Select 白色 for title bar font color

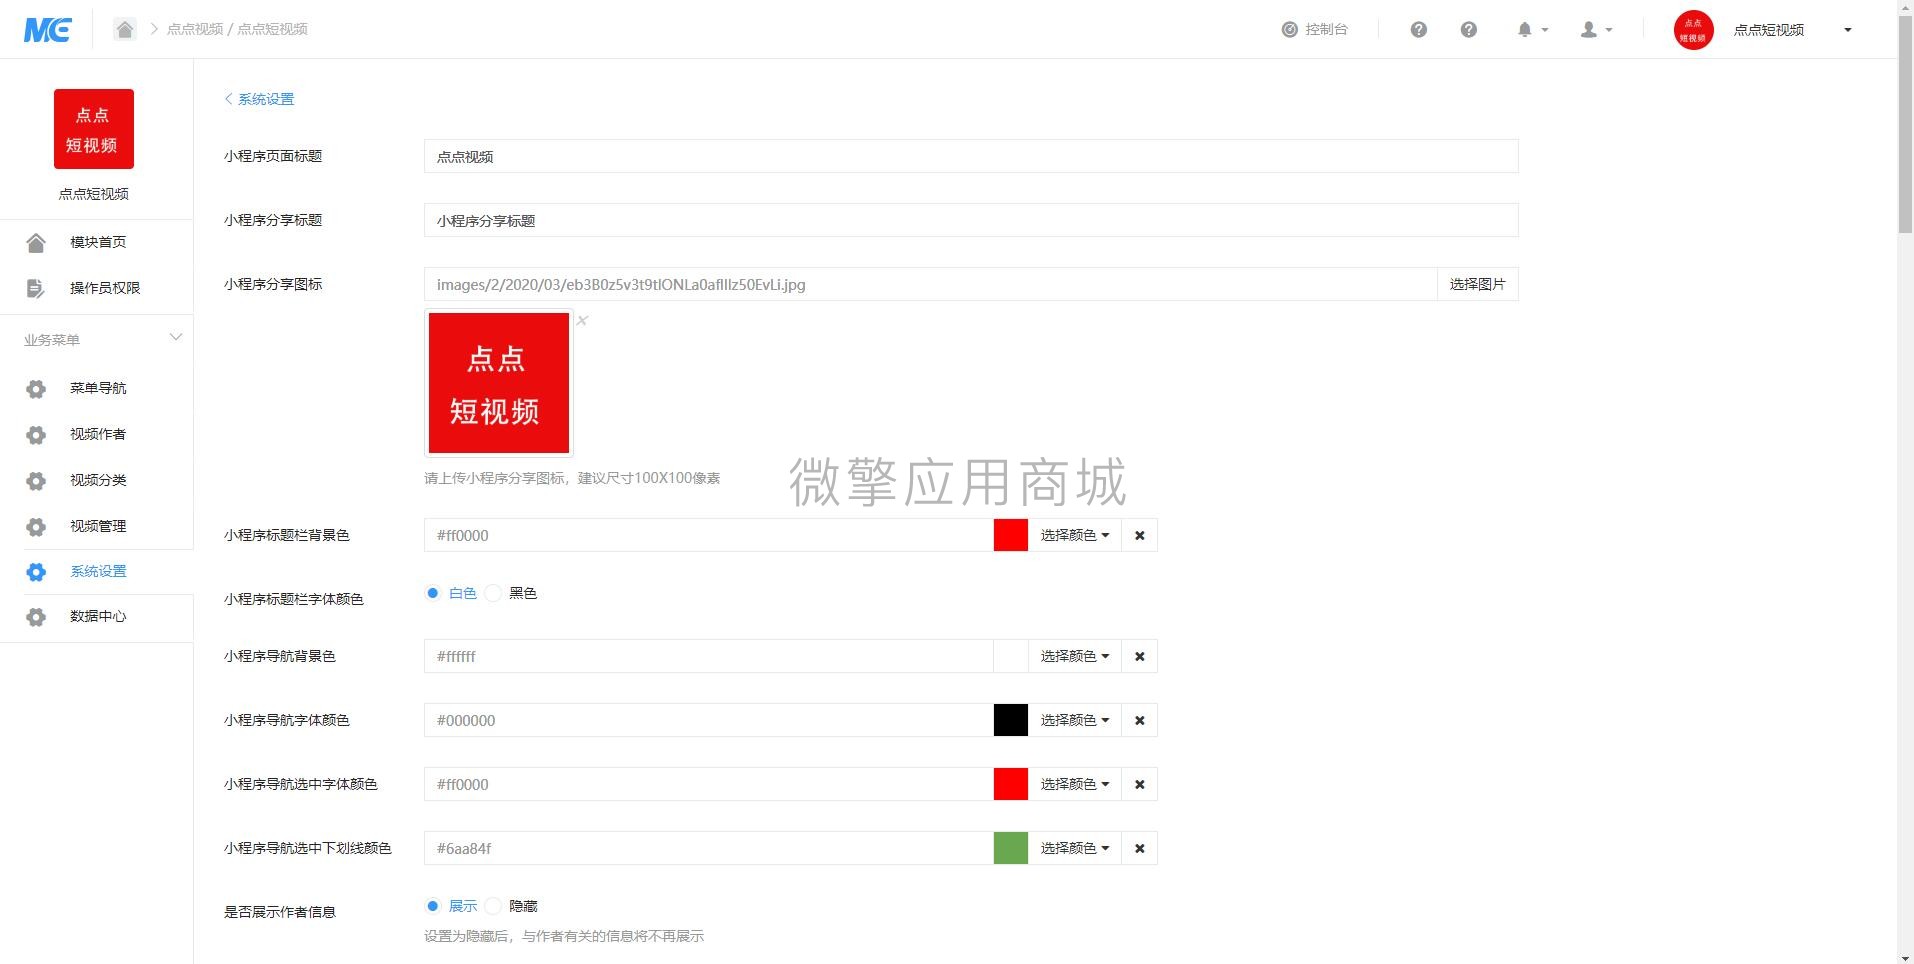(433, 593)
